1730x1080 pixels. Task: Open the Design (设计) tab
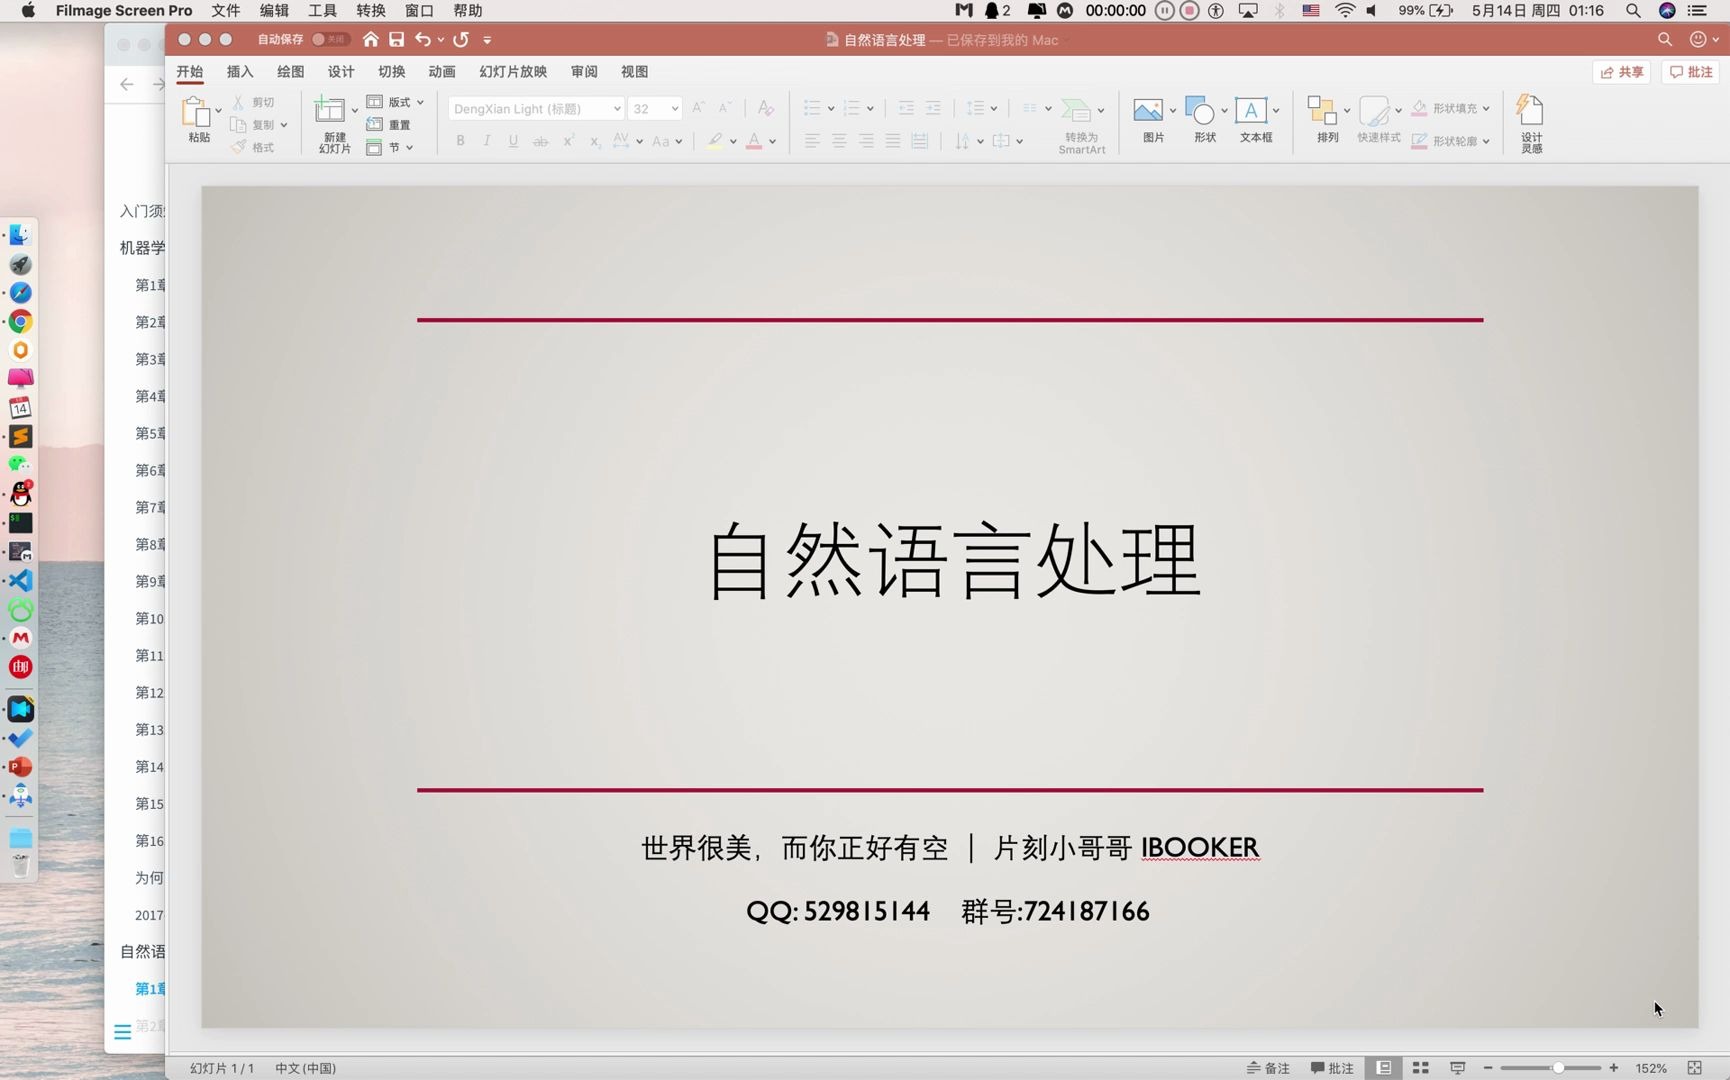tap(341, 72)
